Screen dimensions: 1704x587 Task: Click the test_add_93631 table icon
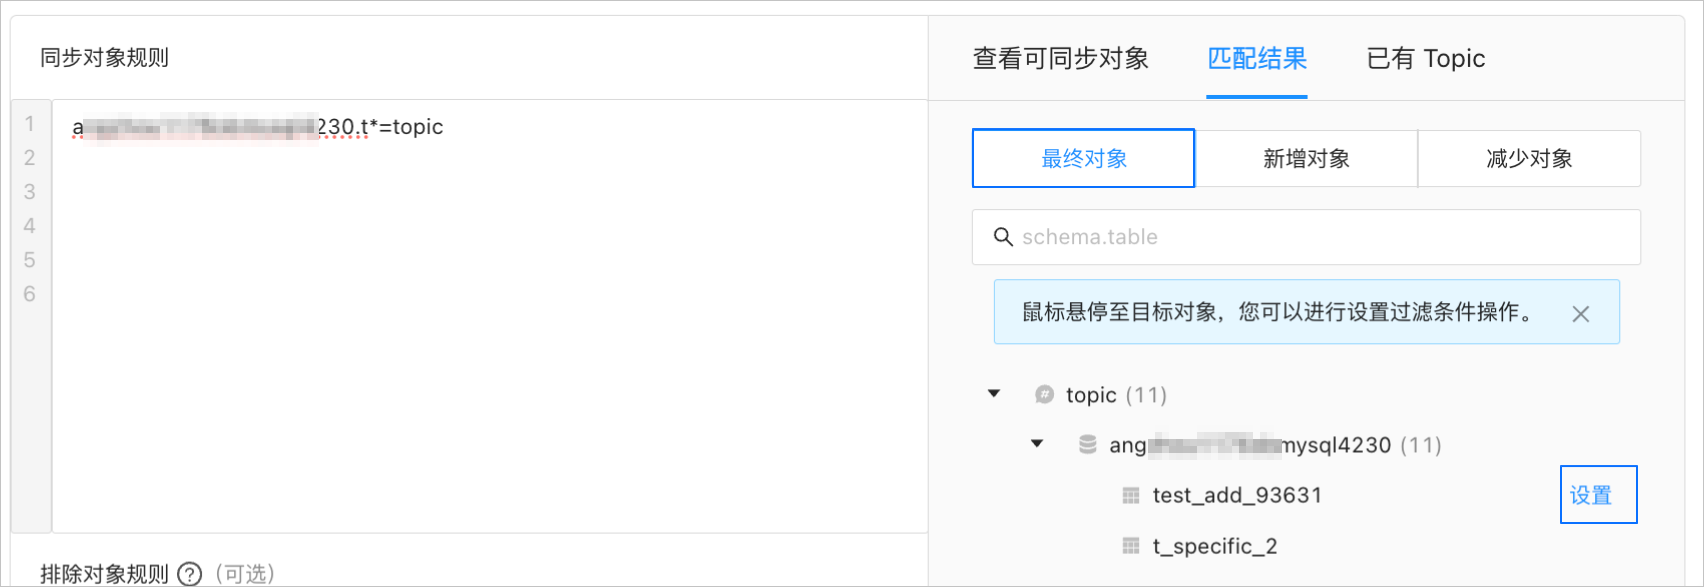[x=1131, y=495]
